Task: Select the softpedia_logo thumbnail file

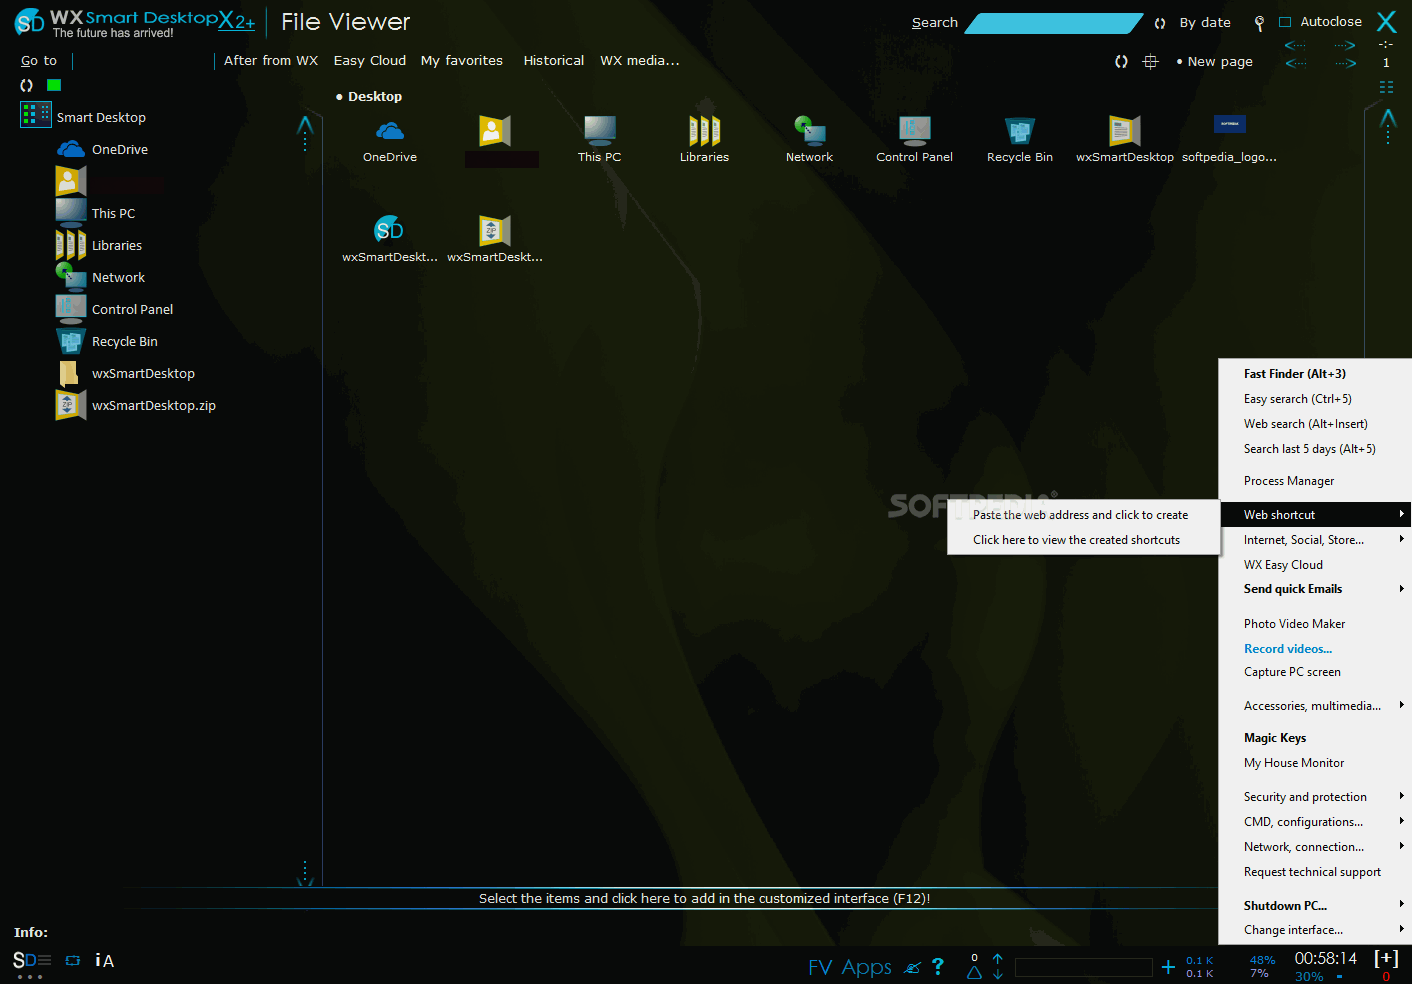Action: [x=1229, y=124]
